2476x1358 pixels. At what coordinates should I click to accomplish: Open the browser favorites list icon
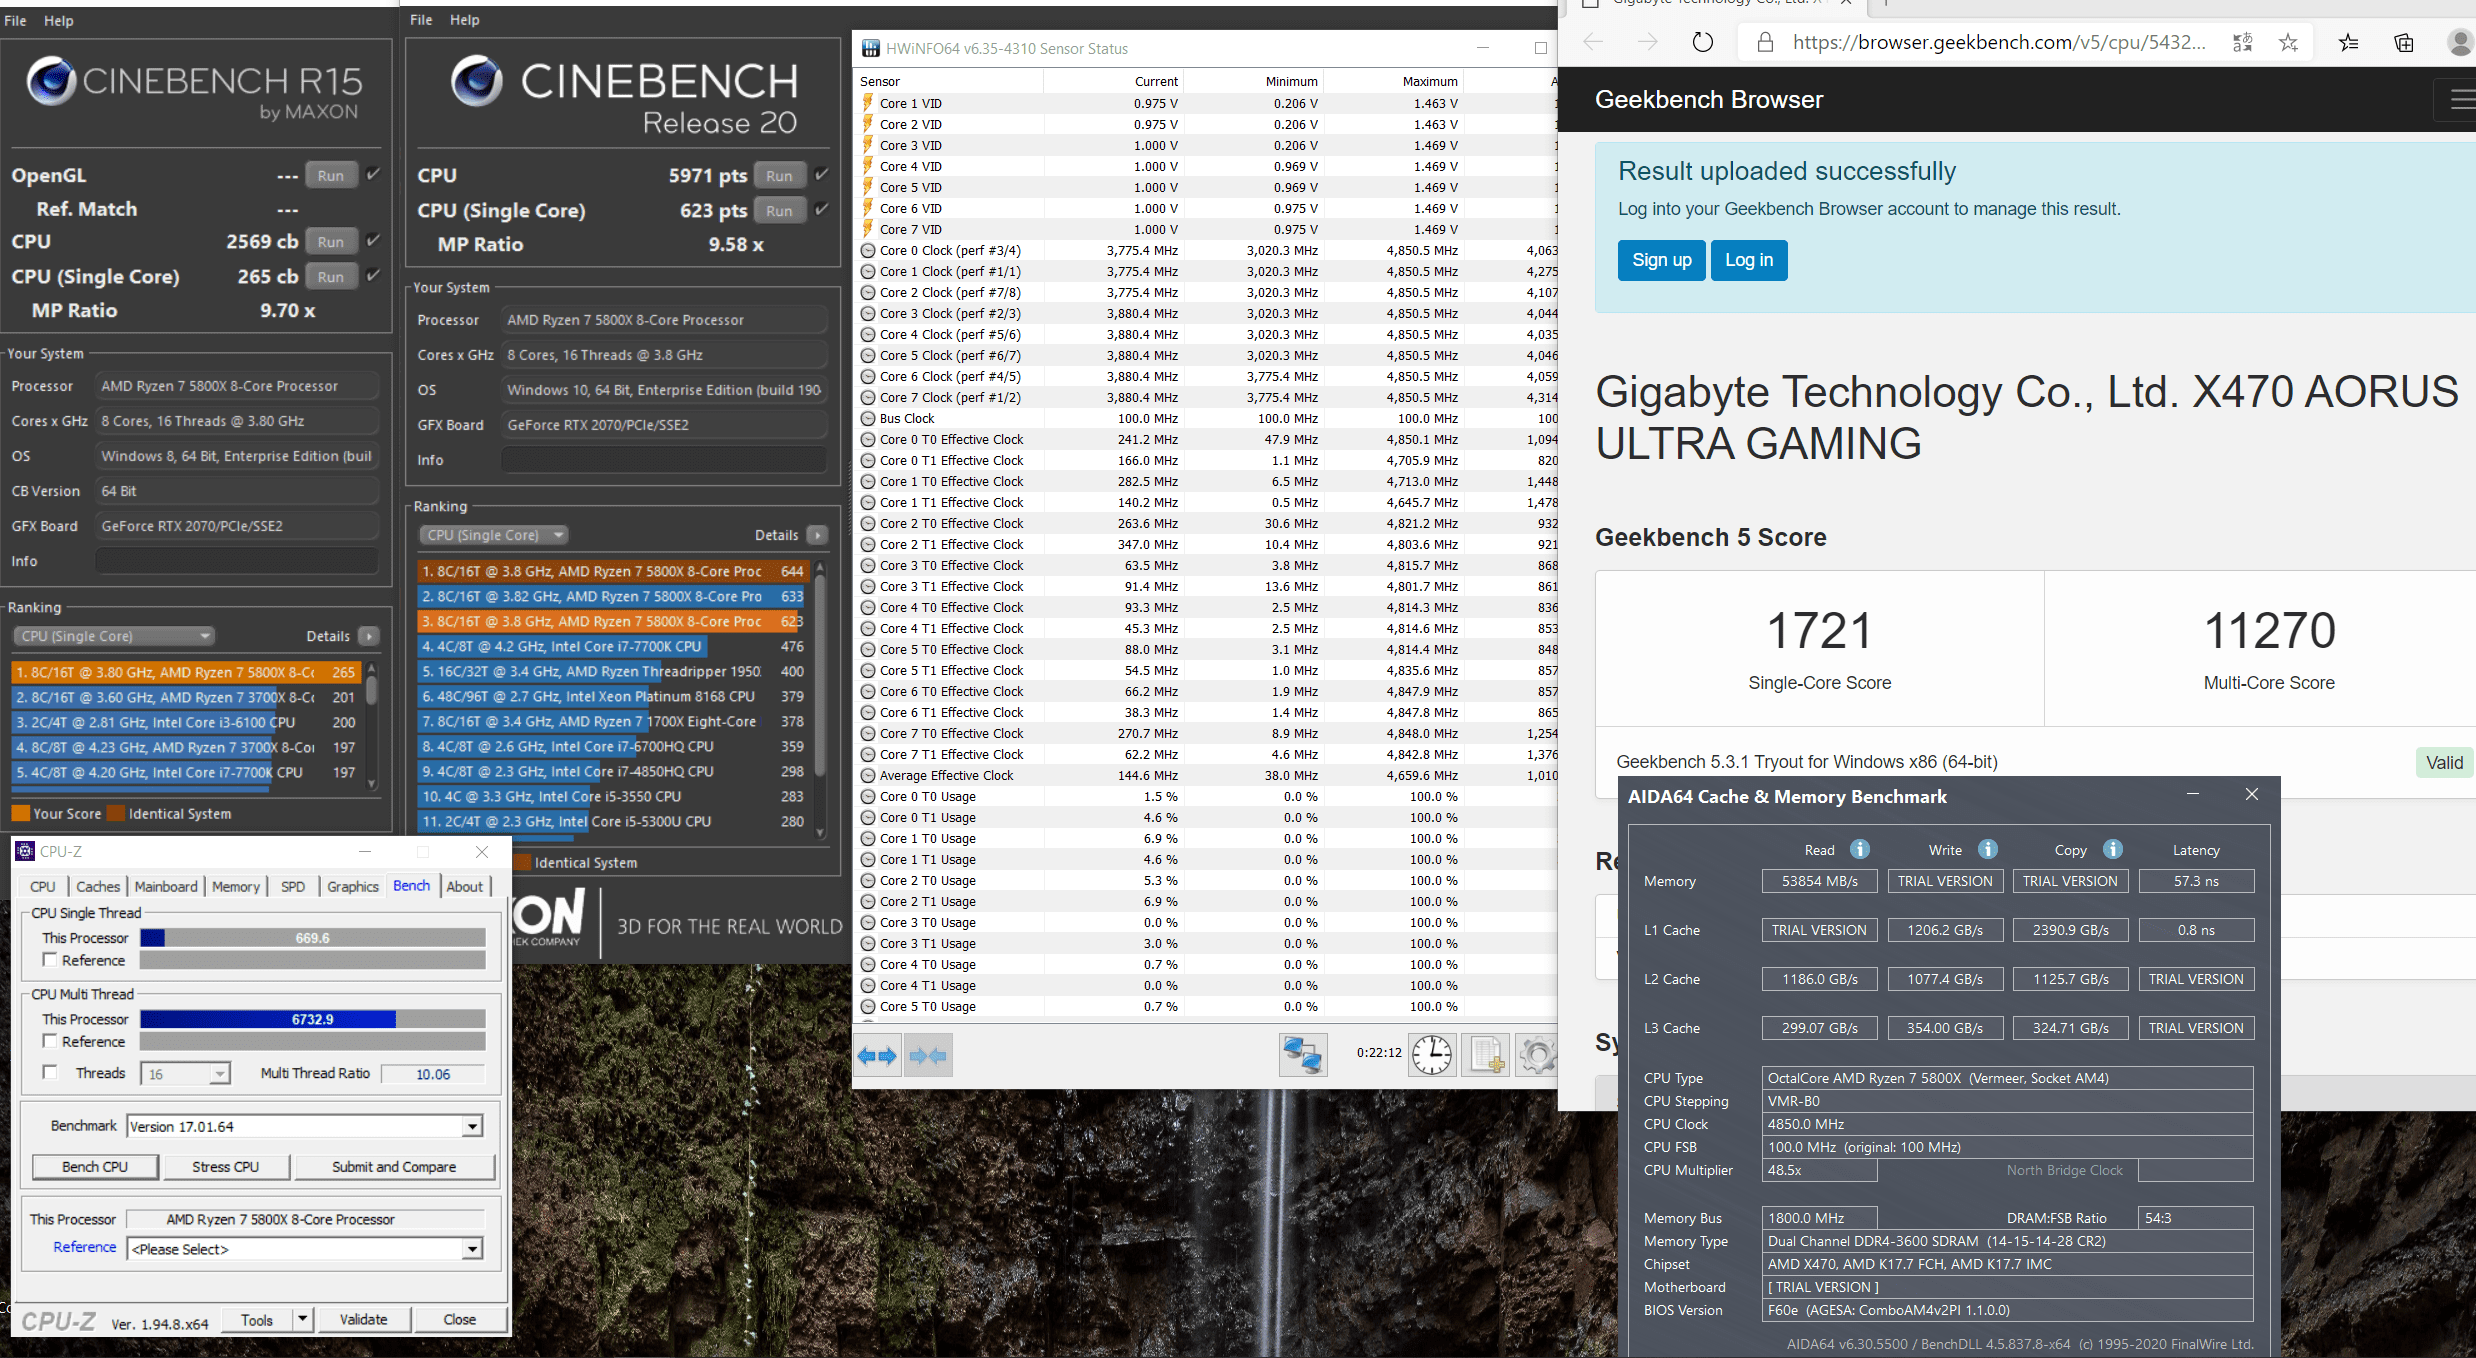click(2349, 42)
